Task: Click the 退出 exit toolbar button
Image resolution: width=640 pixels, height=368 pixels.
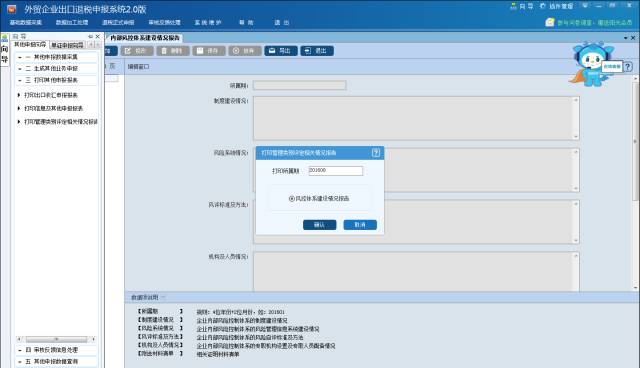Action: coord(317,51)
